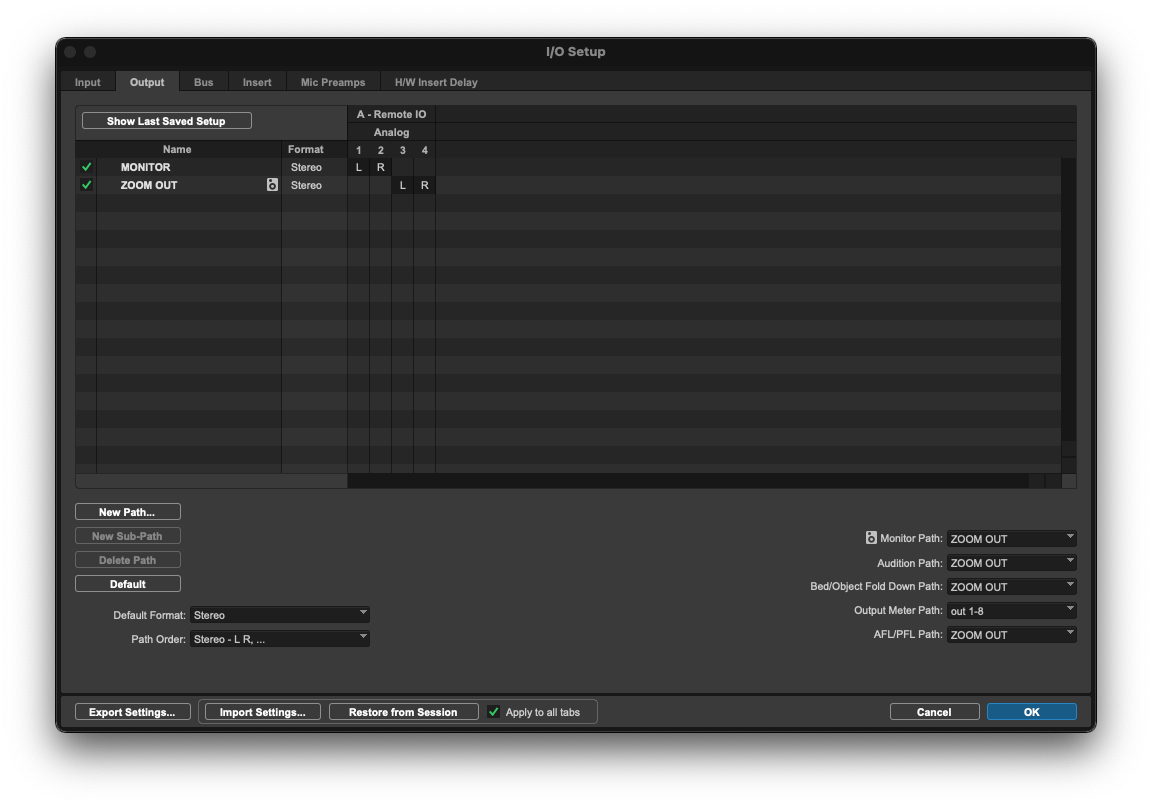1152x806 pixels.
Task: Select the ZOOM OUT path name
Action: click(x=149, y=185)
